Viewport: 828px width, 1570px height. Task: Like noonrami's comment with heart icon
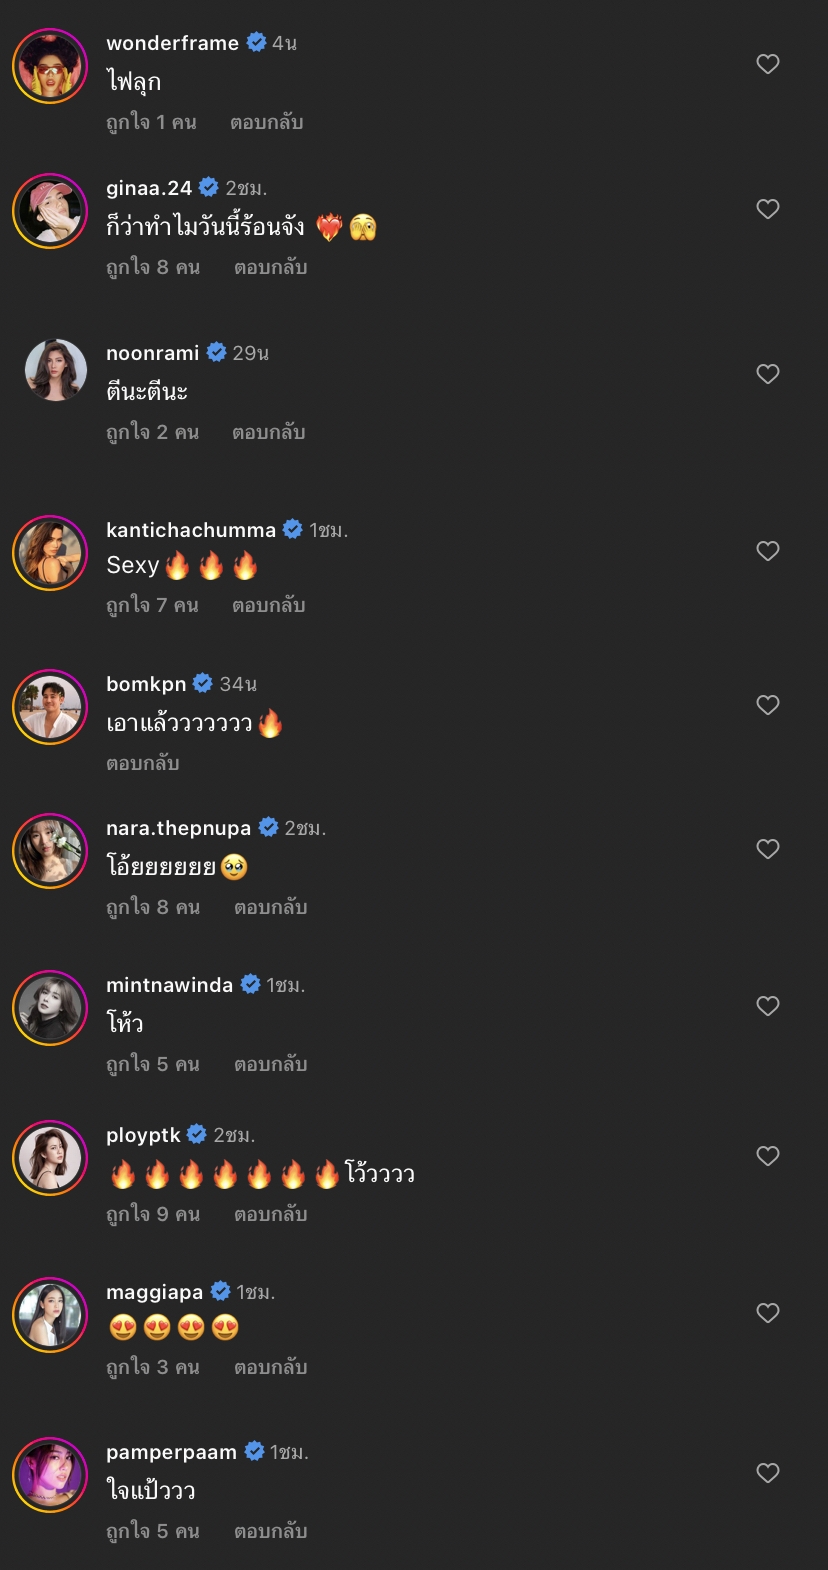click(x=768, y=375)
